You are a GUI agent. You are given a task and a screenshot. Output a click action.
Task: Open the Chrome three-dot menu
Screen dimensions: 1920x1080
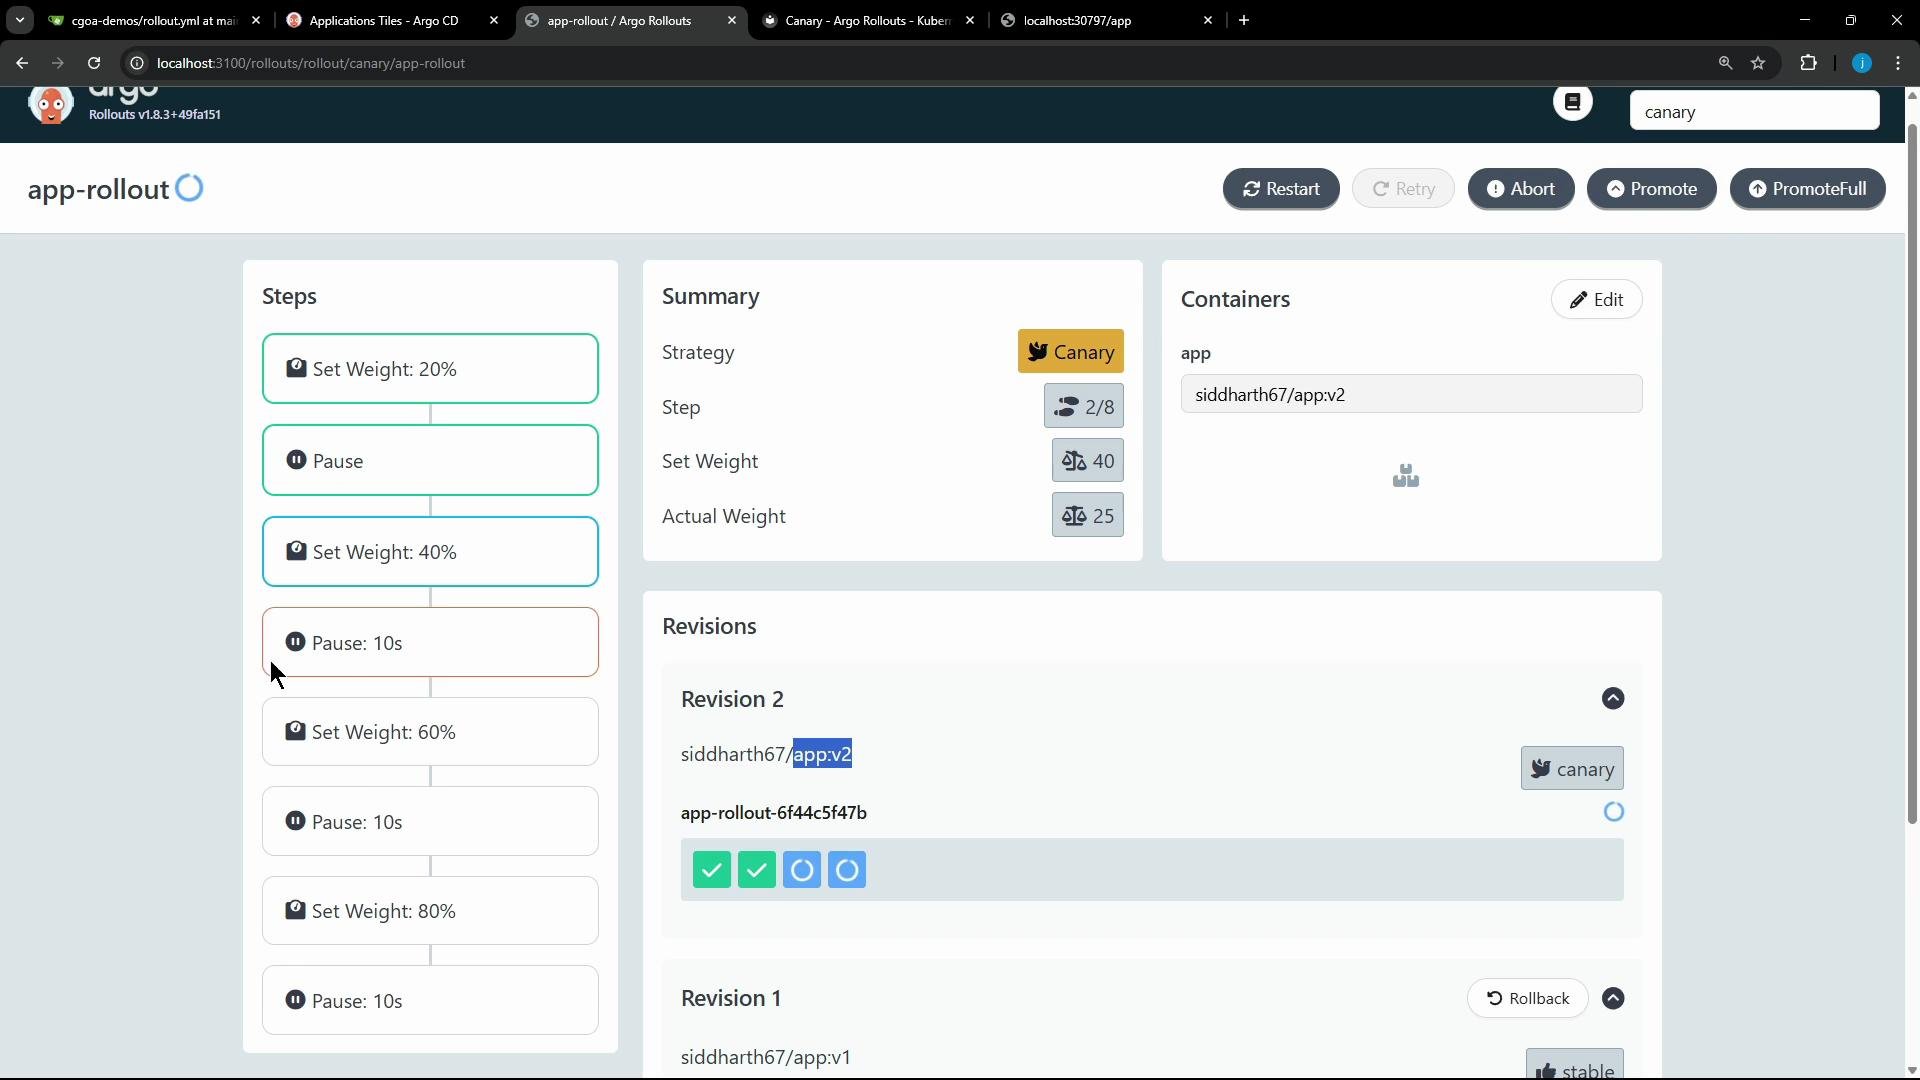[1898, 63]
